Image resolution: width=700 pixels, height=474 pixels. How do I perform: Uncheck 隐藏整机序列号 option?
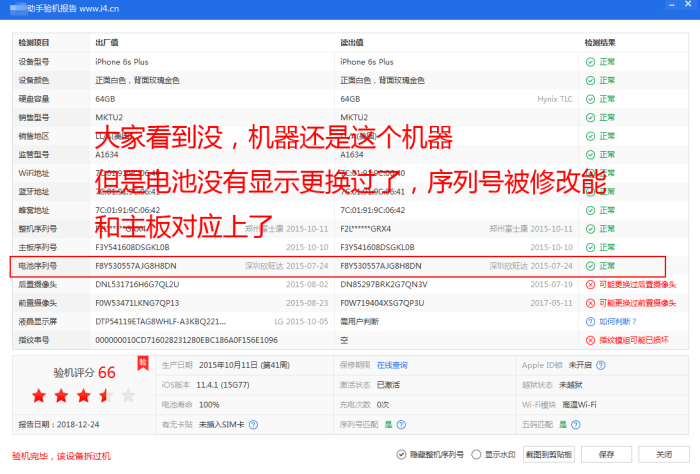pyautogui.click(x=401, y=454)
